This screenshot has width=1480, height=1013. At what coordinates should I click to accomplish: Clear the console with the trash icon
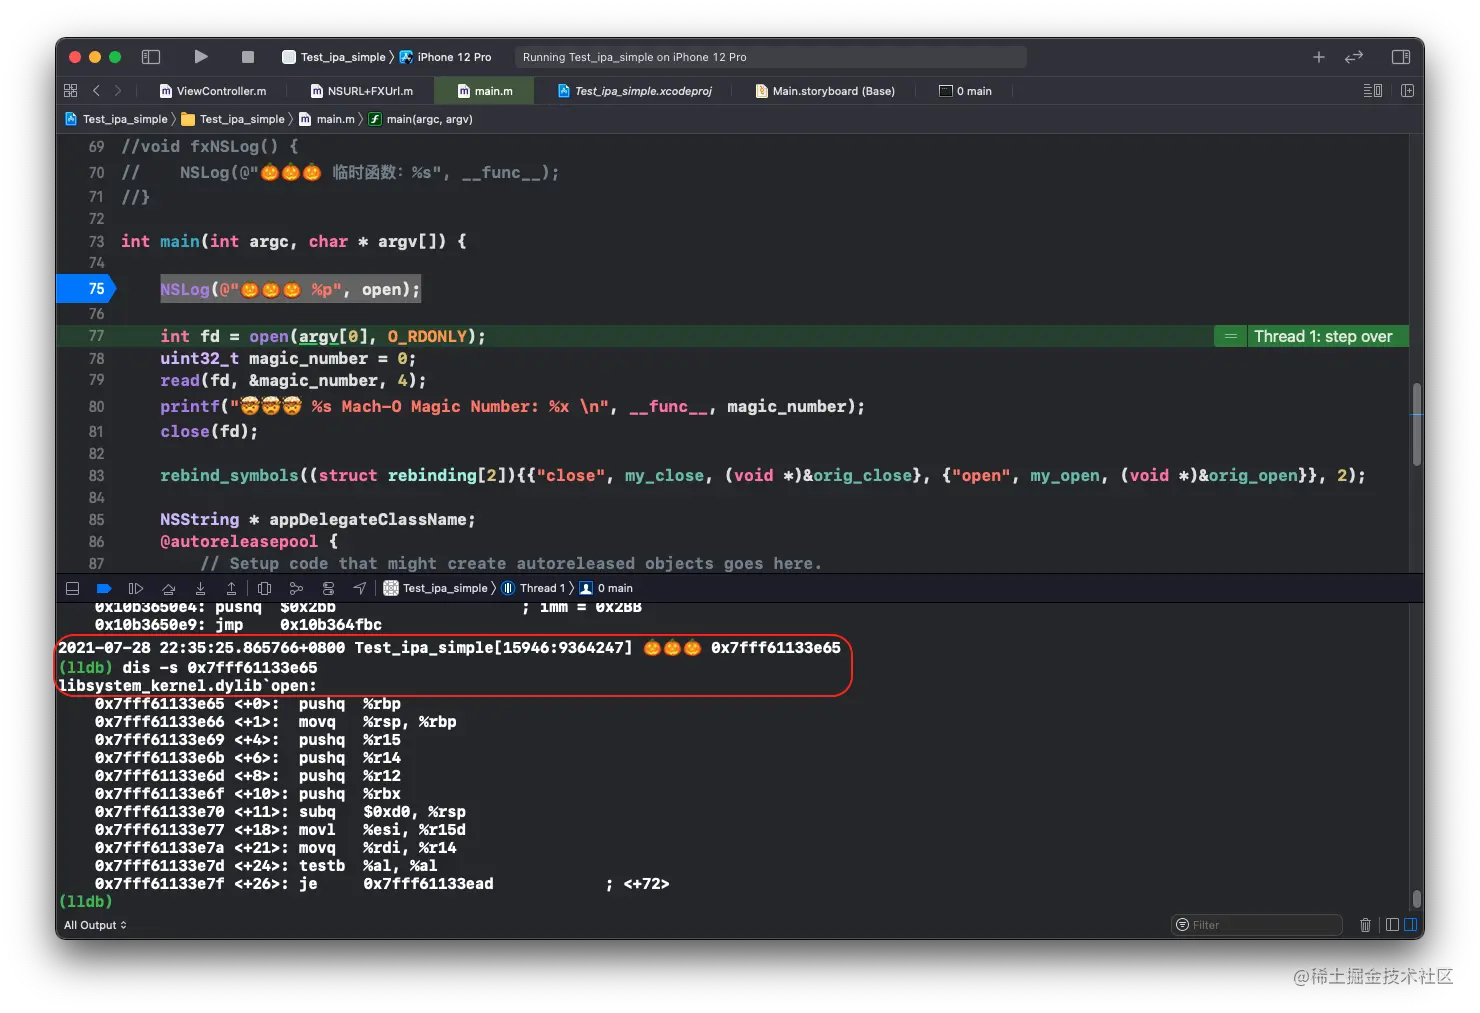(x=1365, y=925)
